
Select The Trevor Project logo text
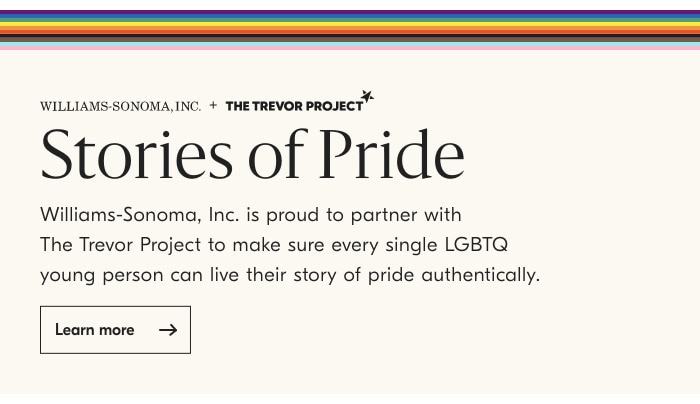[x=294, y=106]
